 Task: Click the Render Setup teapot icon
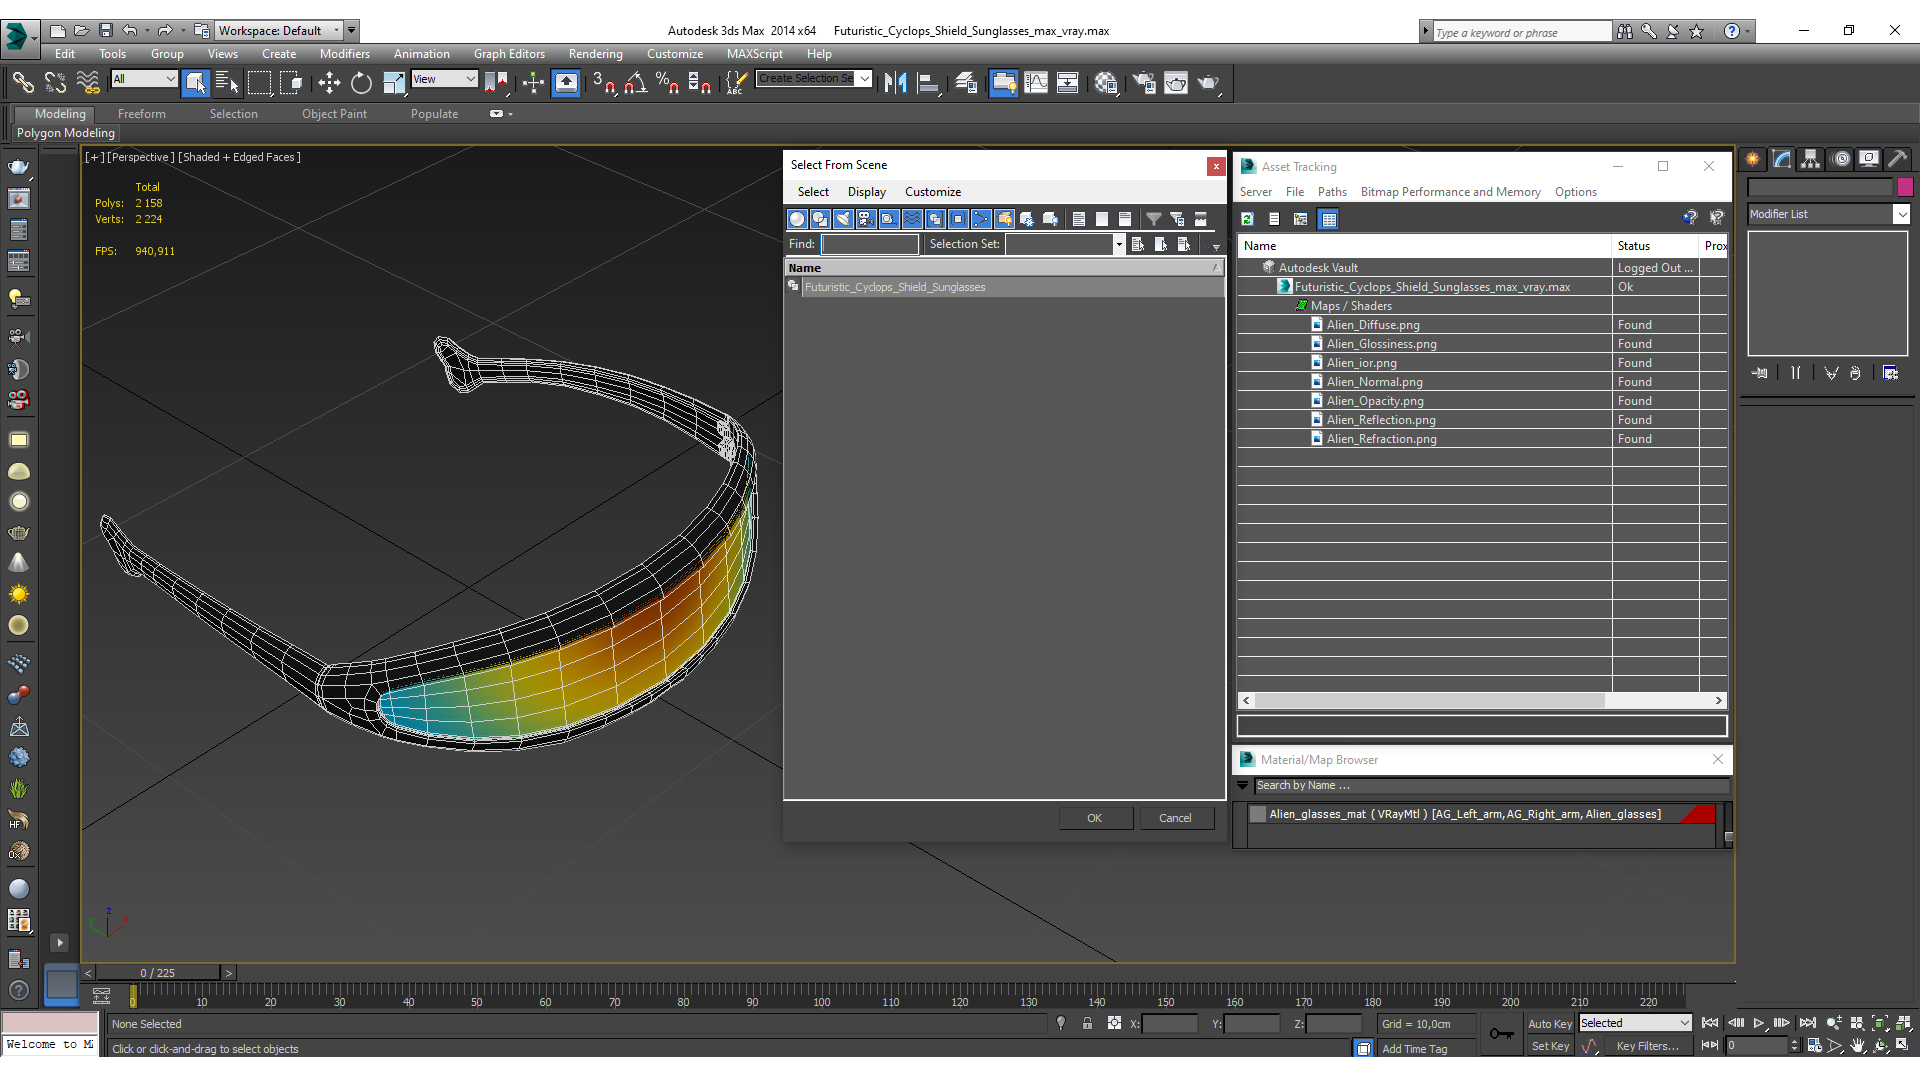pos(1144,83)
